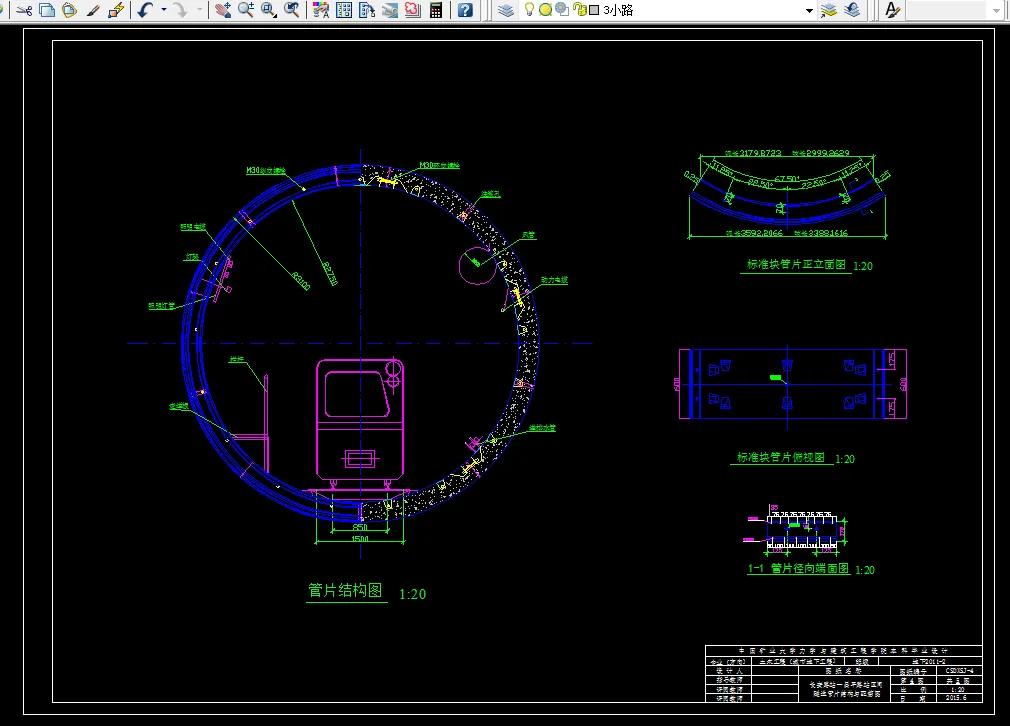This screenshot has width=1010, height=726.
Task: Open the redo history dropdown arrow
Action: tap(199, 10)
